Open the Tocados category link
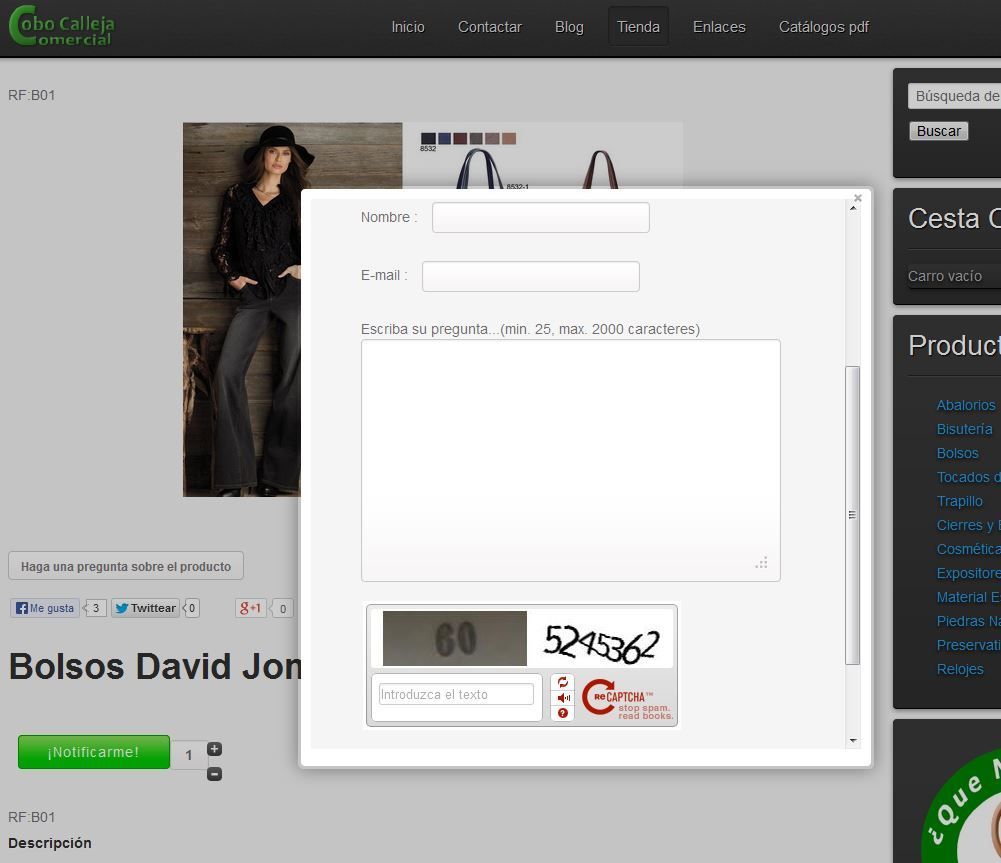Screen dimensions: 1001x863 click(968, 477)
